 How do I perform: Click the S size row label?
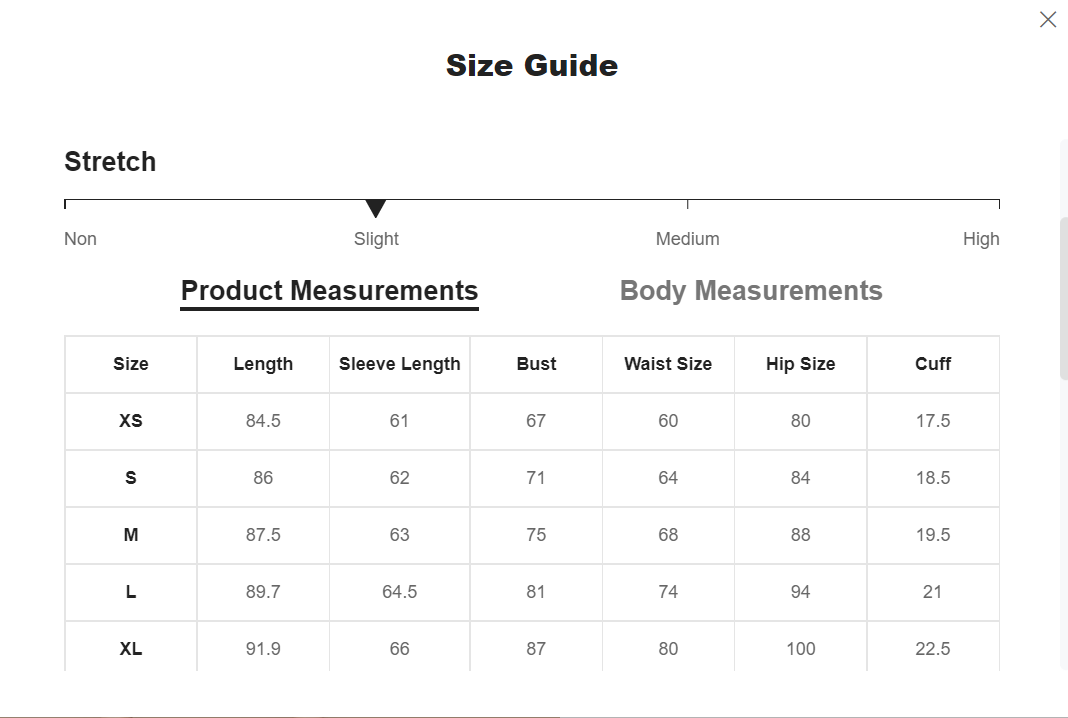[131, 478]
